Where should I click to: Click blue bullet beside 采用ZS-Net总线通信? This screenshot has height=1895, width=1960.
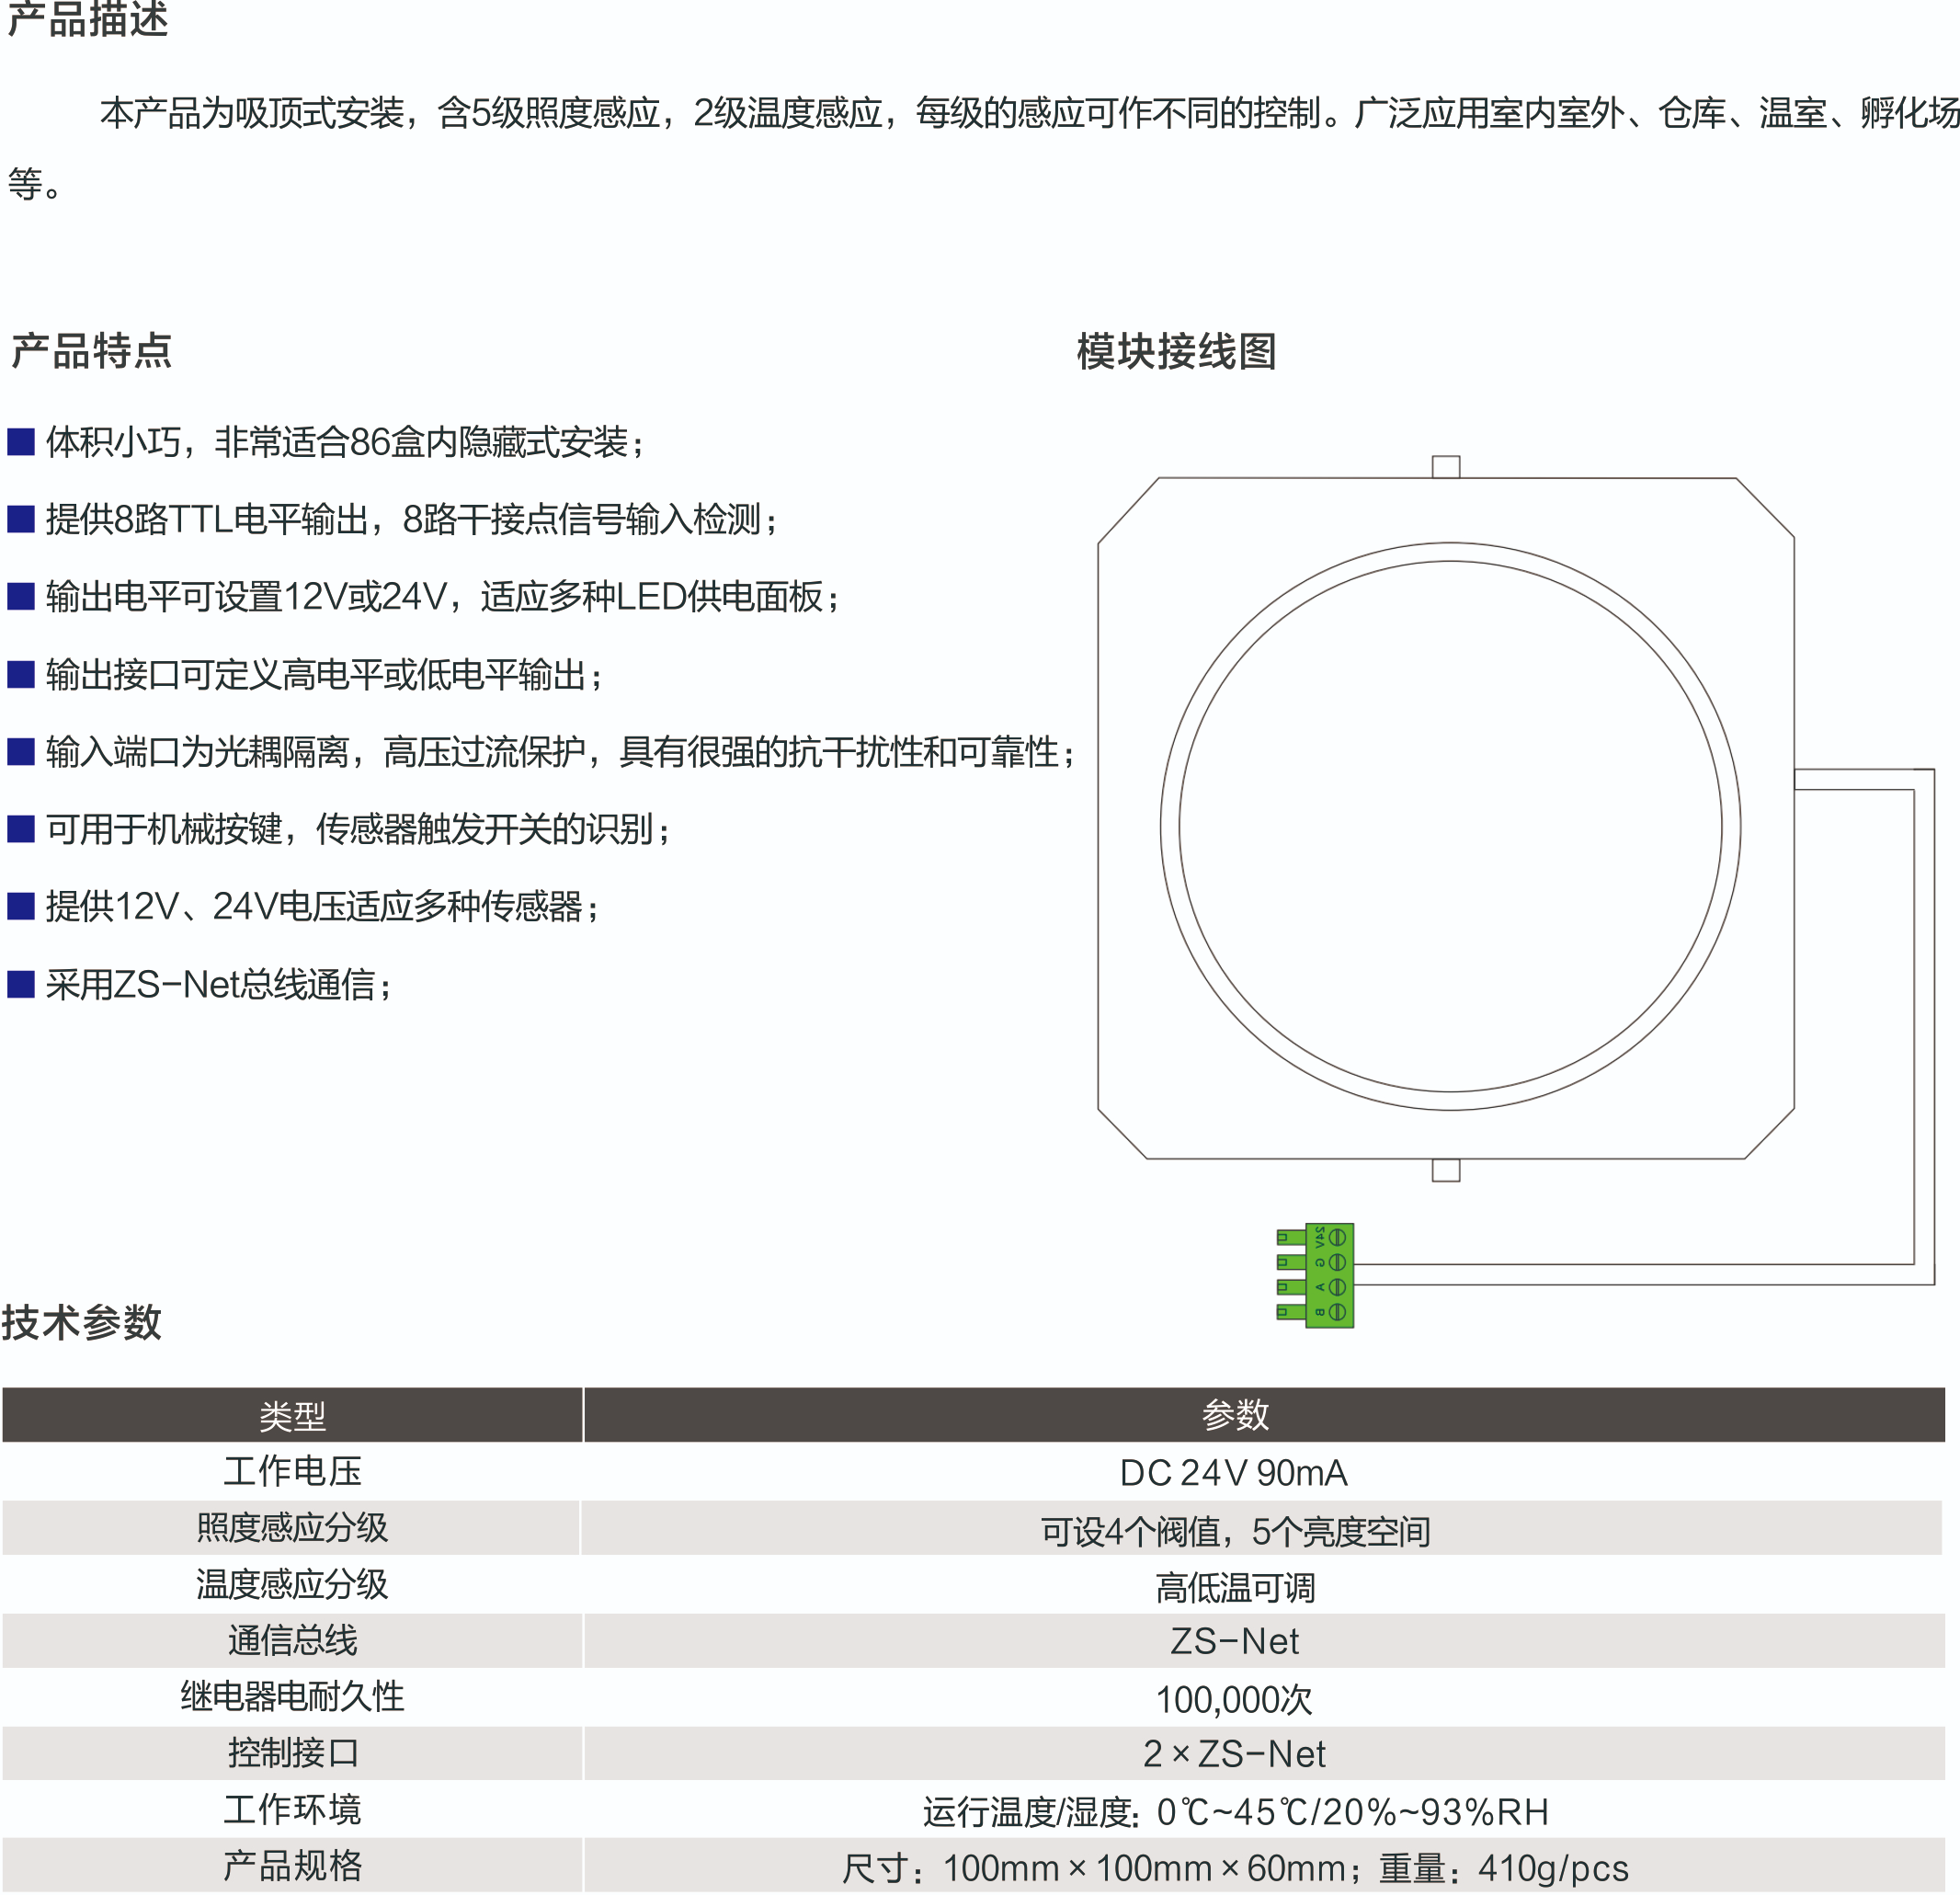click(x=21, y=984)
